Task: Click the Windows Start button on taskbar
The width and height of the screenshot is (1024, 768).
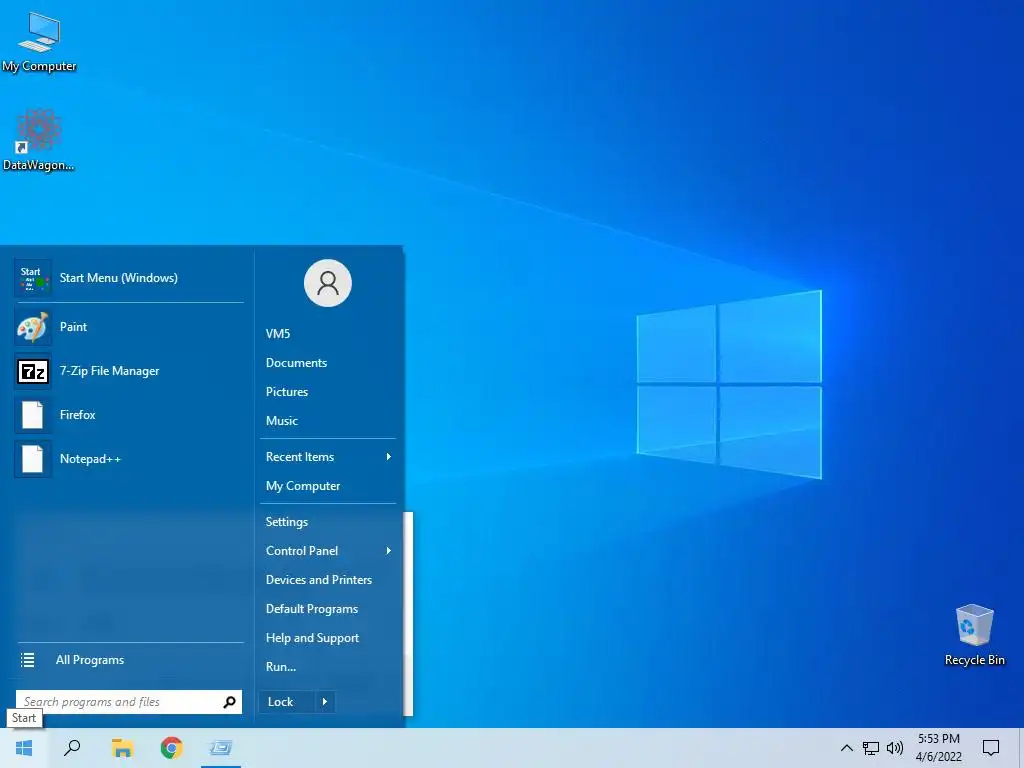Action: [24, 748]
